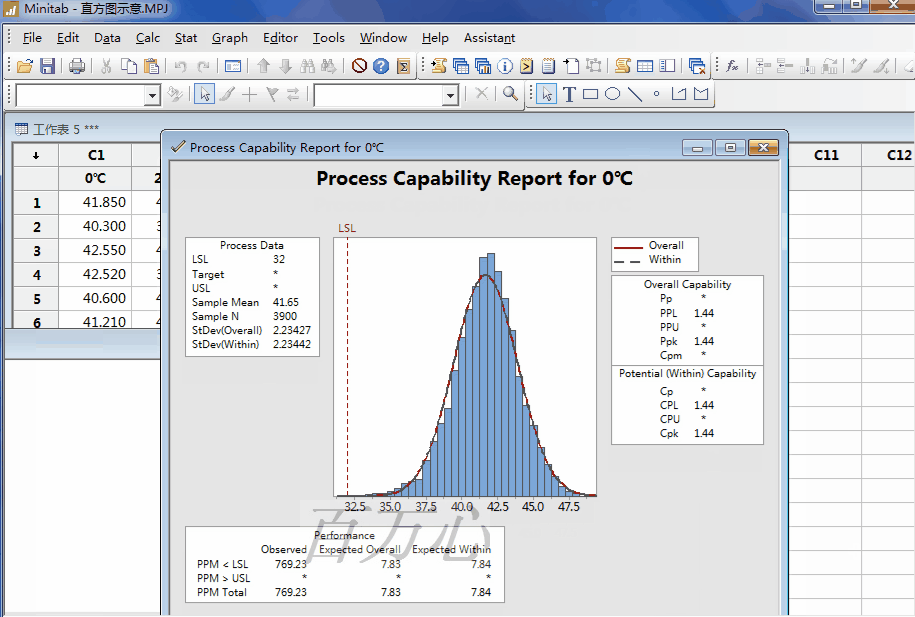Click the Open Project folder icon
The height and width of the screenshot is (617, 915).
tap(25, 66)
